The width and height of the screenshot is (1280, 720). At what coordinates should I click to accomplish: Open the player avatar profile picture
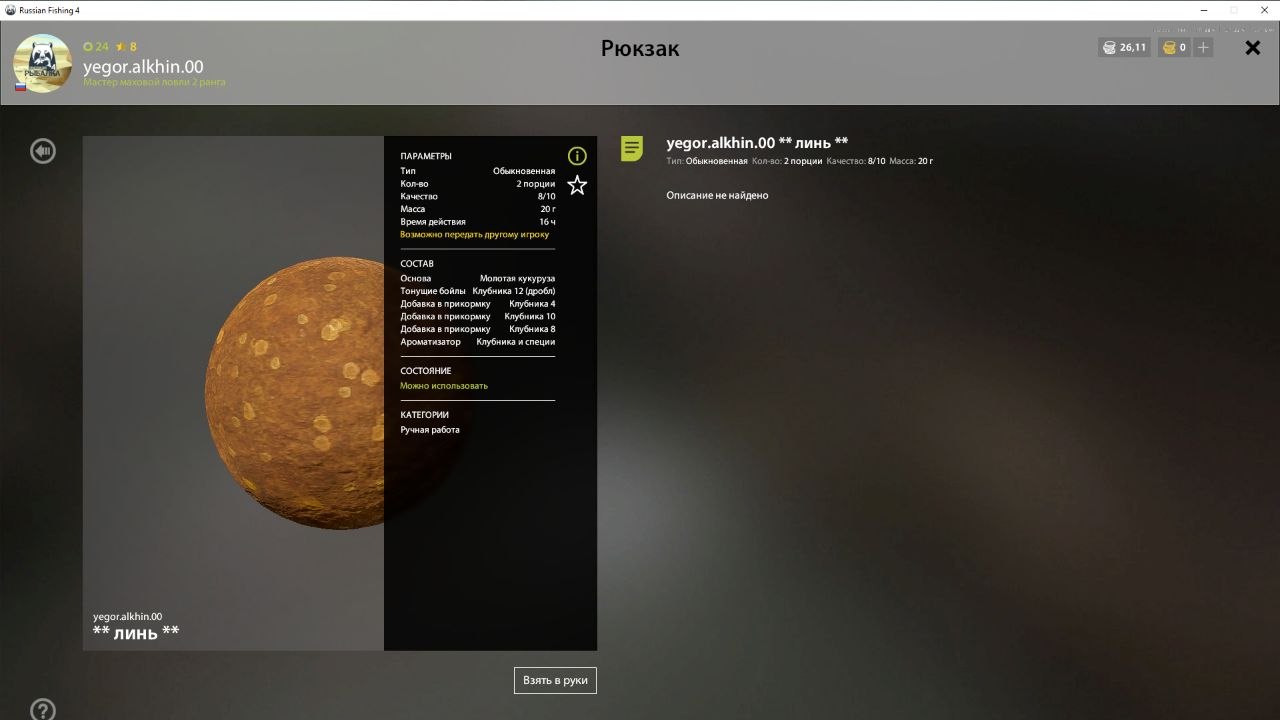[42, 63]
